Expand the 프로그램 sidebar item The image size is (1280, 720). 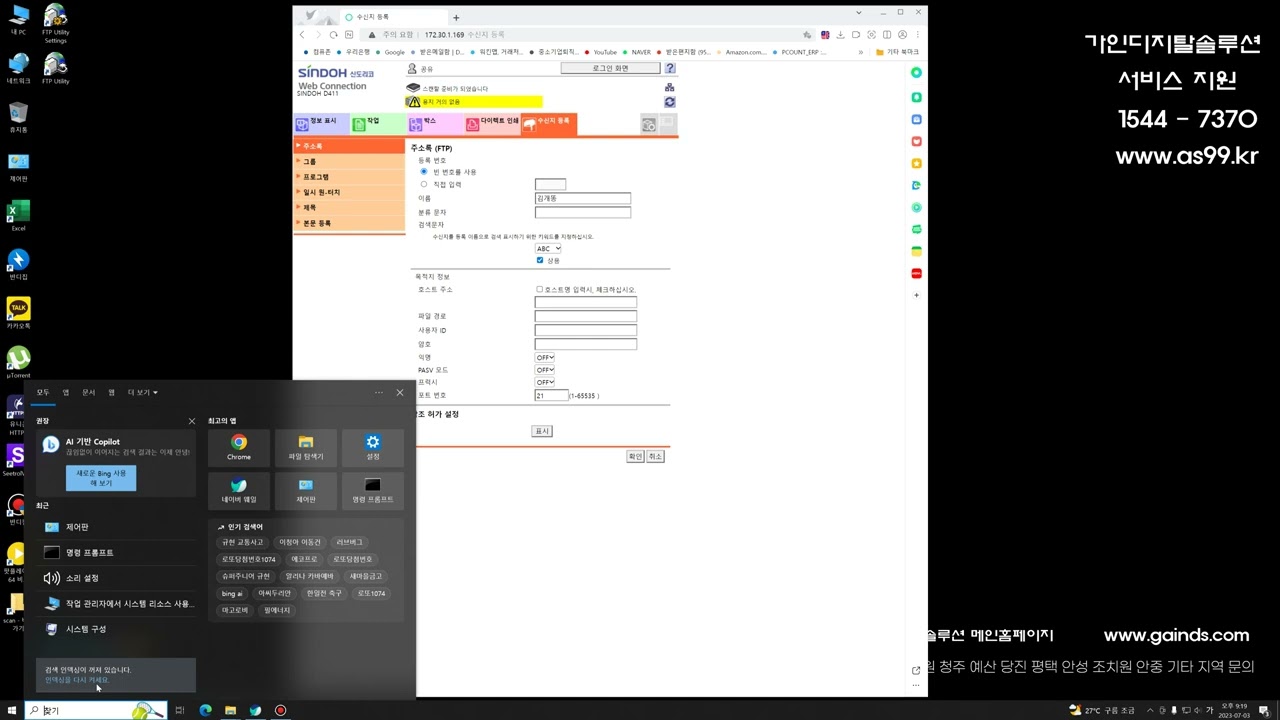tap(349, 177)
